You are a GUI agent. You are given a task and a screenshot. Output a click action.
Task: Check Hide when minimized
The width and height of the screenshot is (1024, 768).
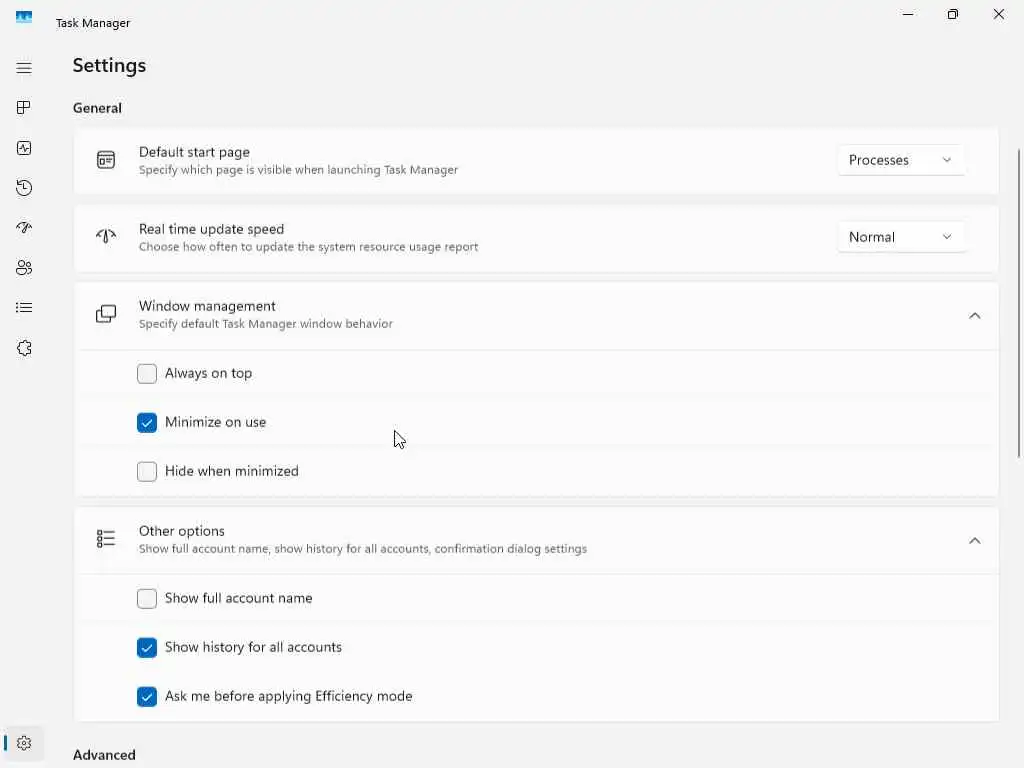147,471
